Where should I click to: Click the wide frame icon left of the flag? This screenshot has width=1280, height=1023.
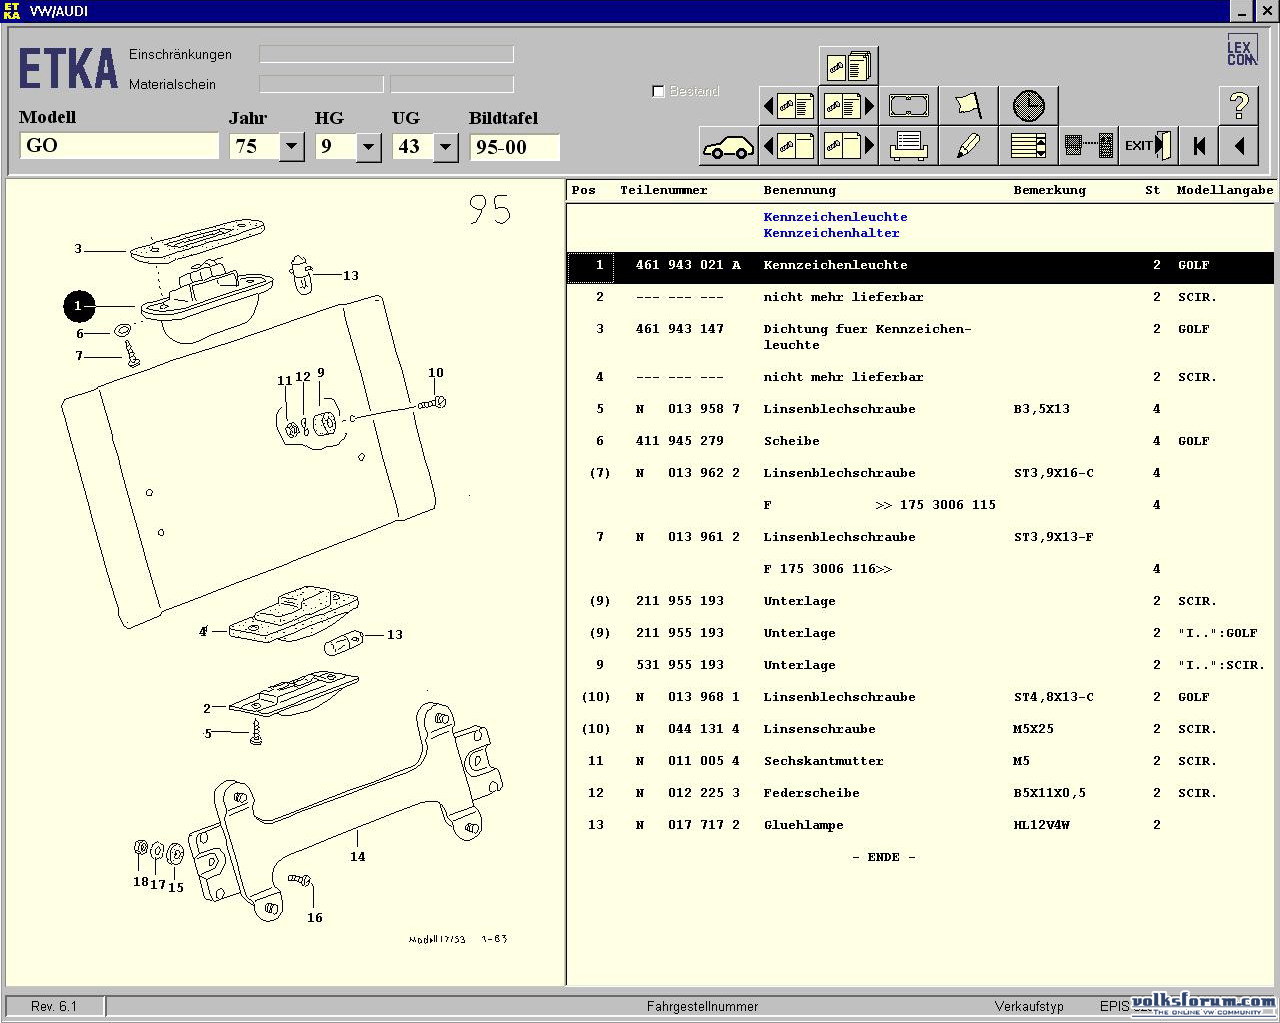point(908,105)
